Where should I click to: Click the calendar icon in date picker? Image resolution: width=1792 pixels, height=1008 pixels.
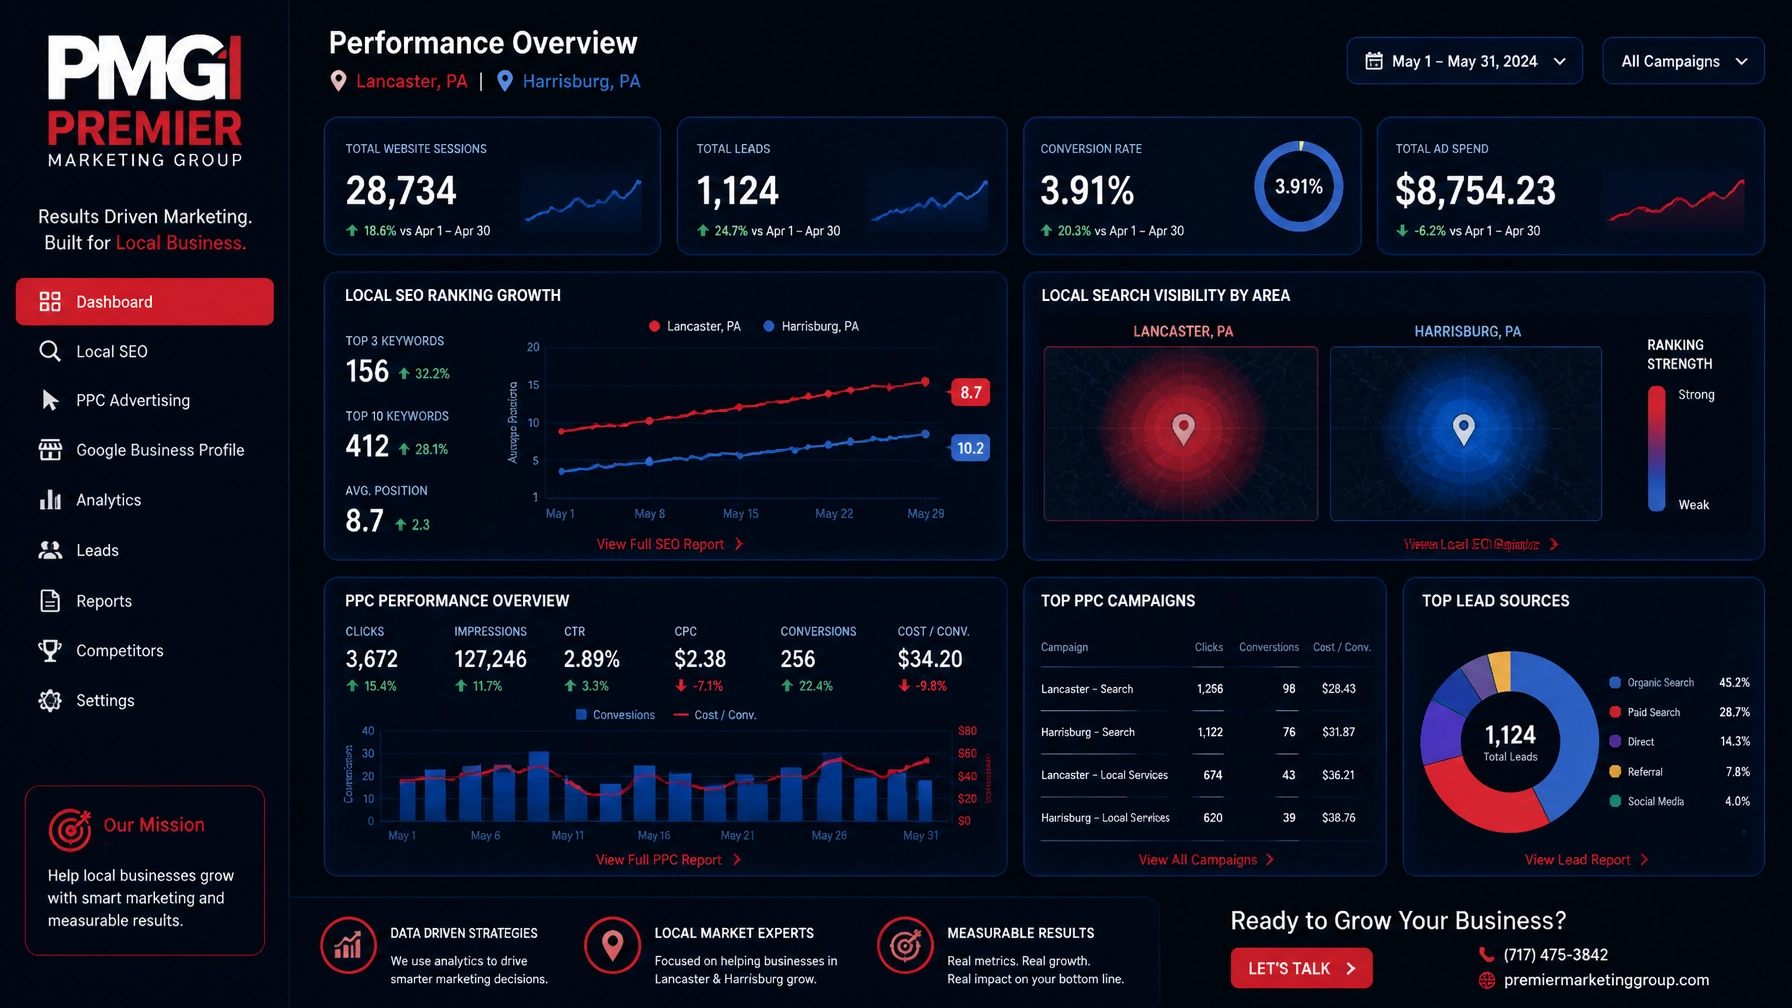click(x=1374, y=61)
